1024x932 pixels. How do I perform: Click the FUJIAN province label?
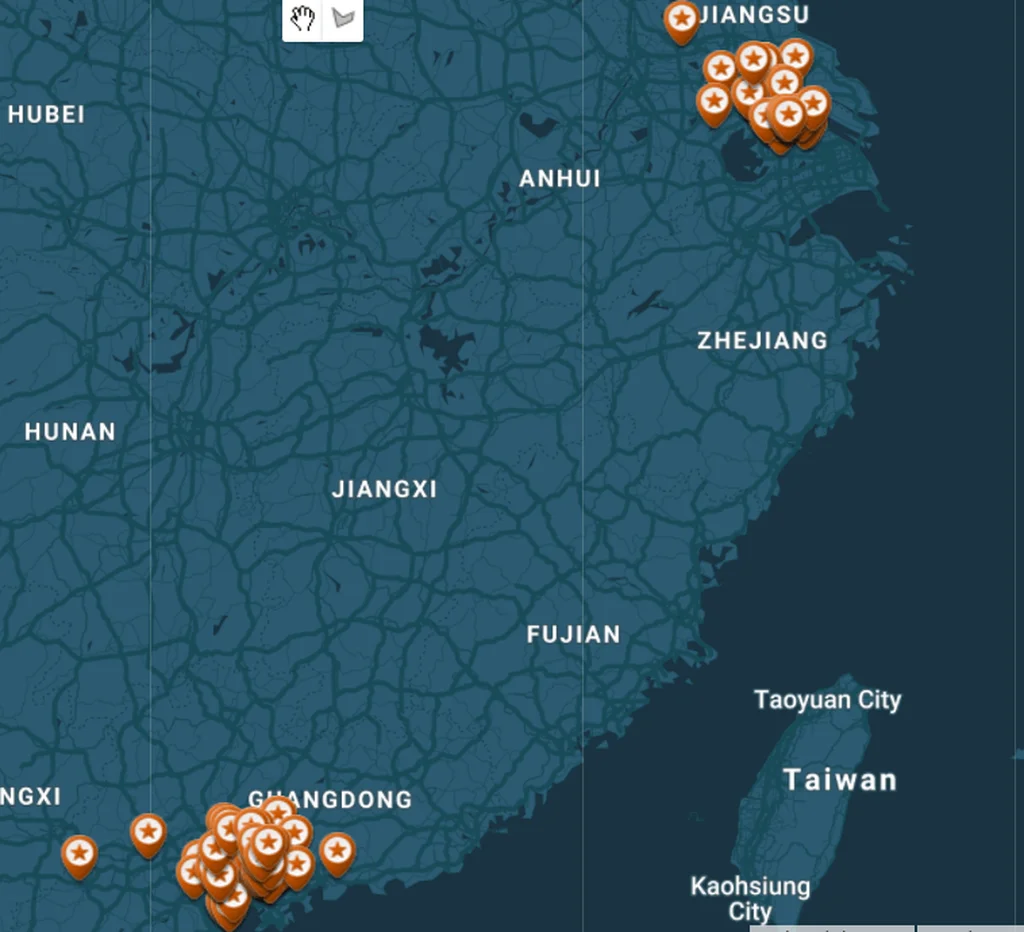coord(574,634)
